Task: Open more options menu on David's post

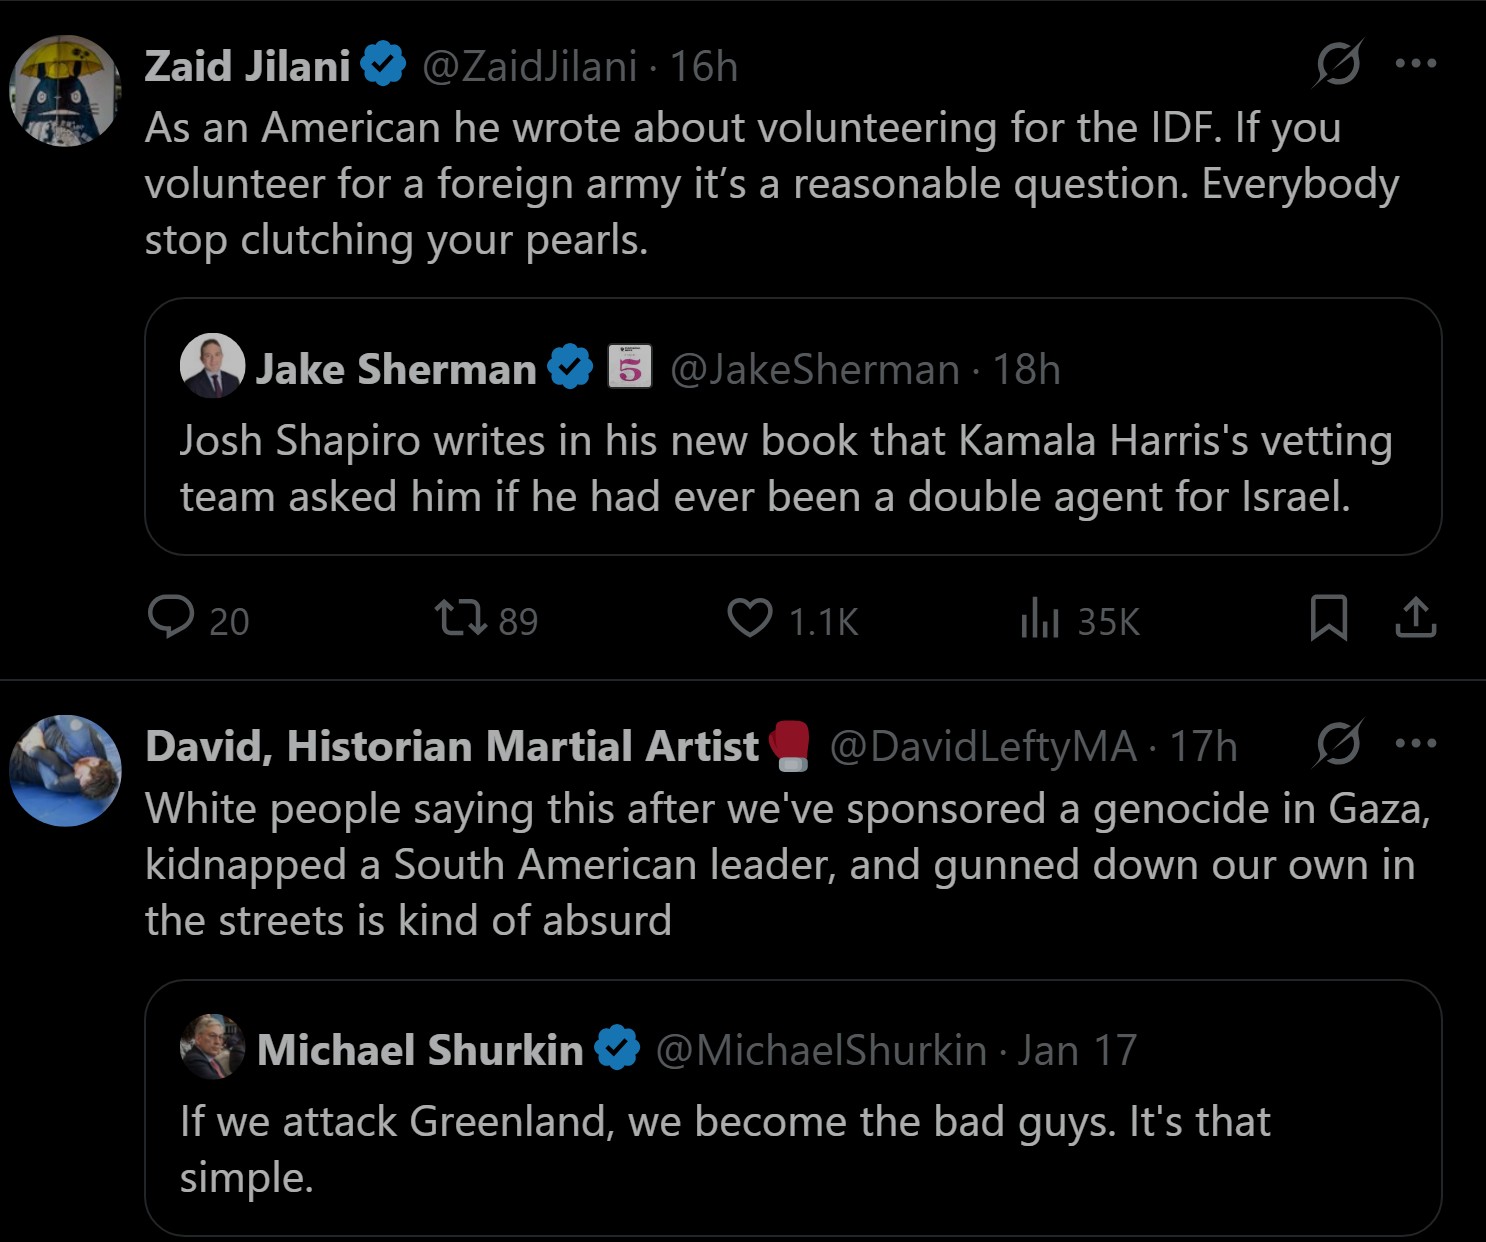Action: (1416, 744)
